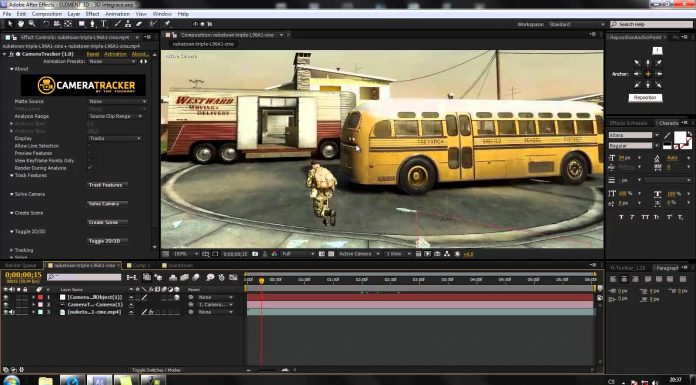The width and height of the screenshot is (696, 385).
Task: Collapse the Solve Camera section
Action: tap(12, 194)
